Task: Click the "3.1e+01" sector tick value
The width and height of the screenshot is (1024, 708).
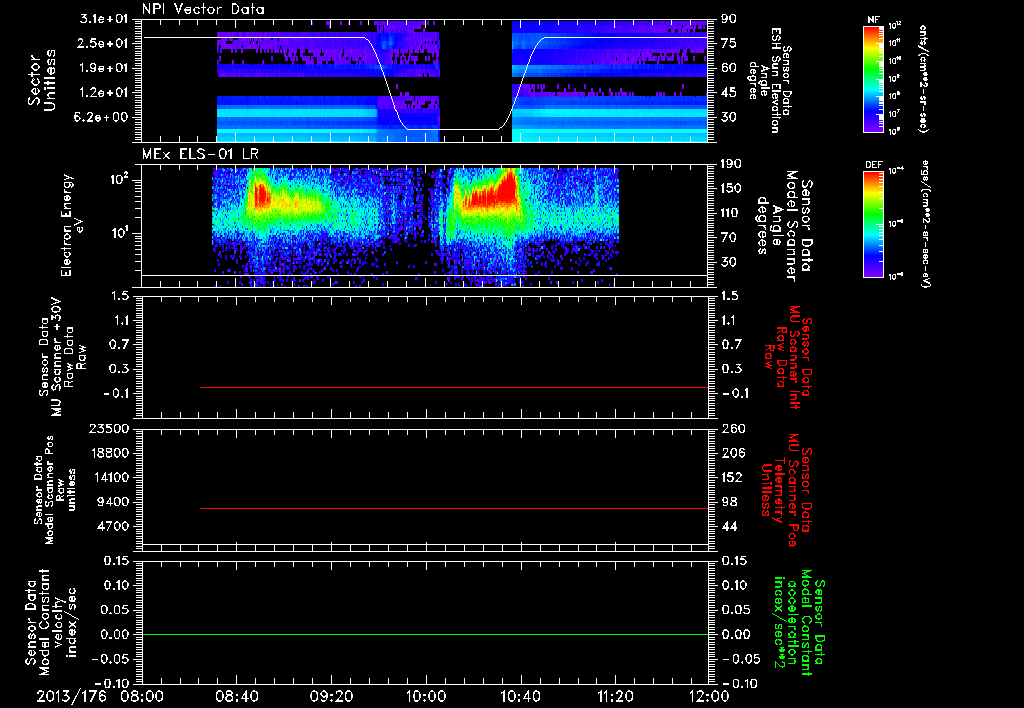Action: [x=104, y=19]
